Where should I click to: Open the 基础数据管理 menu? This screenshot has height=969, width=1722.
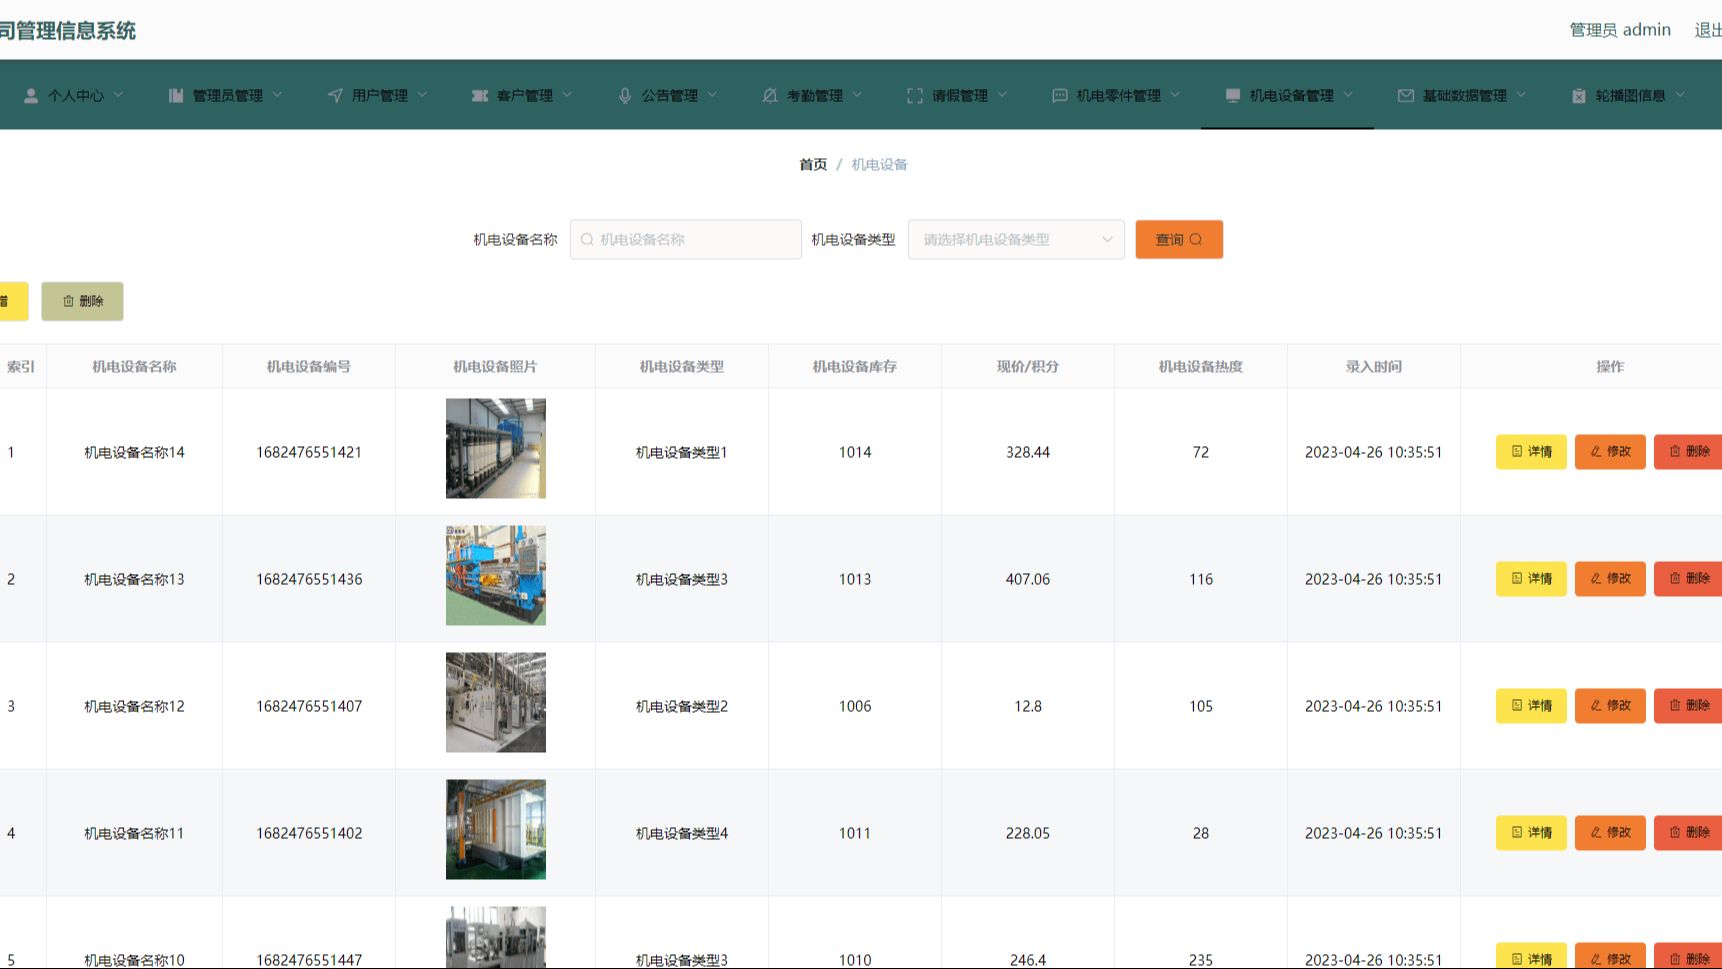tap(1460, 95)
